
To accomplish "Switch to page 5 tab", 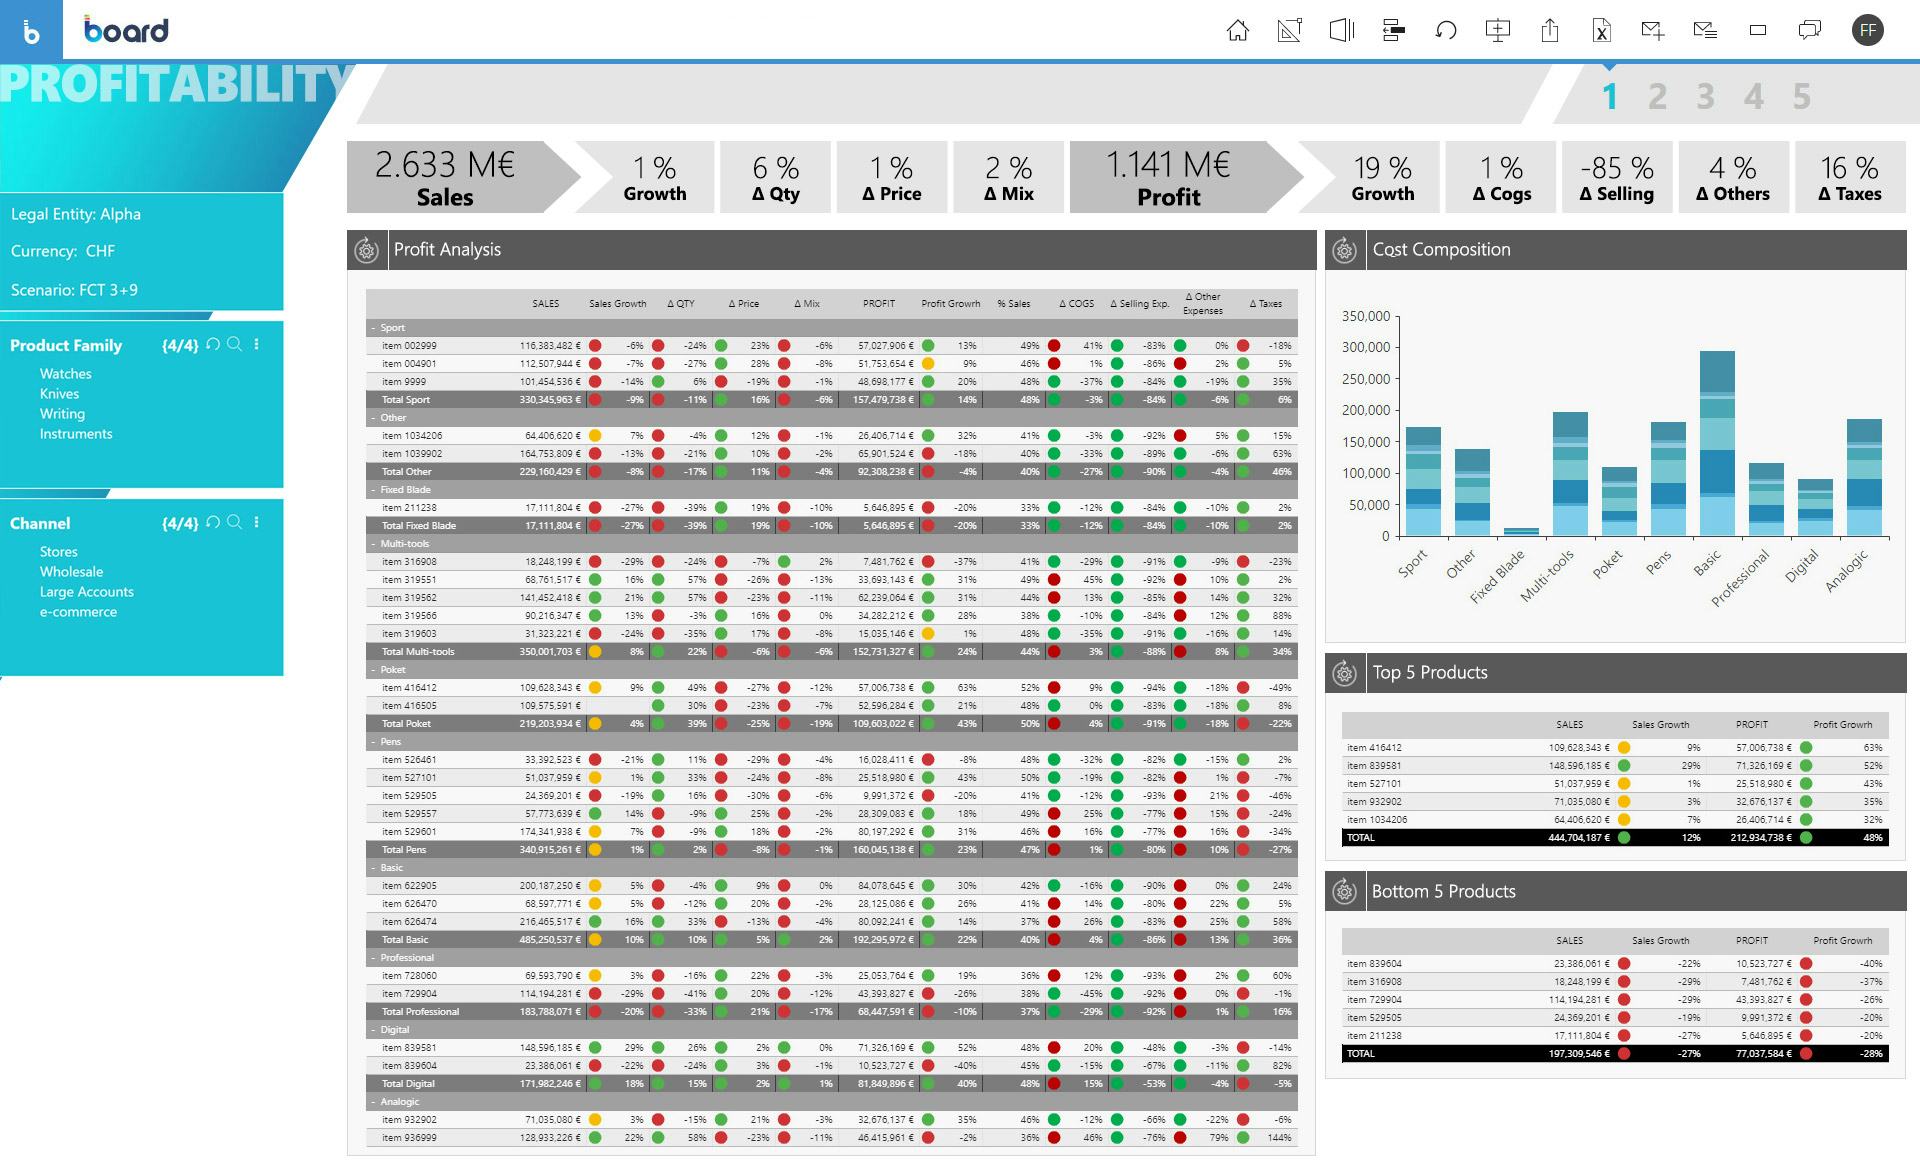I will click(1801, 97).
